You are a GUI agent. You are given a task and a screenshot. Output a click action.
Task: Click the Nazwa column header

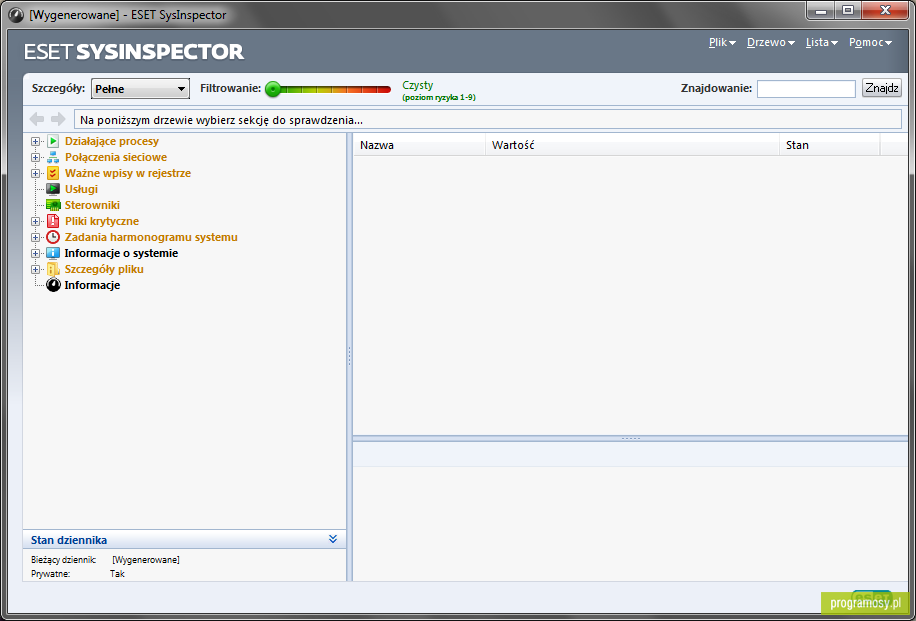point(419,145)
